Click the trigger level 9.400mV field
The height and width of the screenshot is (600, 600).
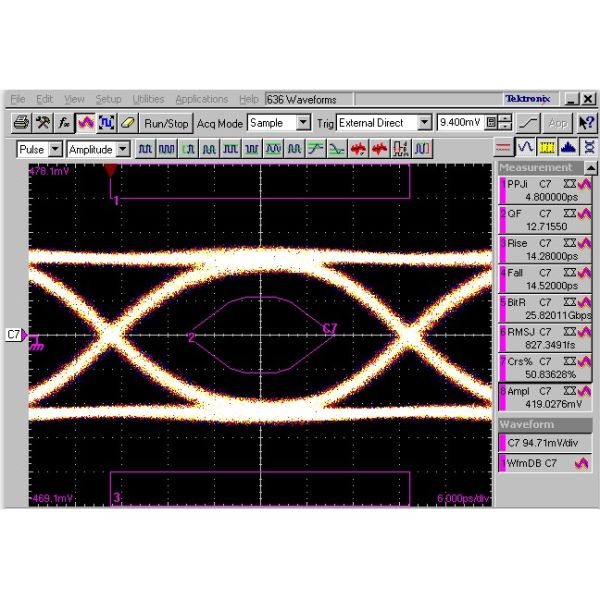[x=458, y=123]
